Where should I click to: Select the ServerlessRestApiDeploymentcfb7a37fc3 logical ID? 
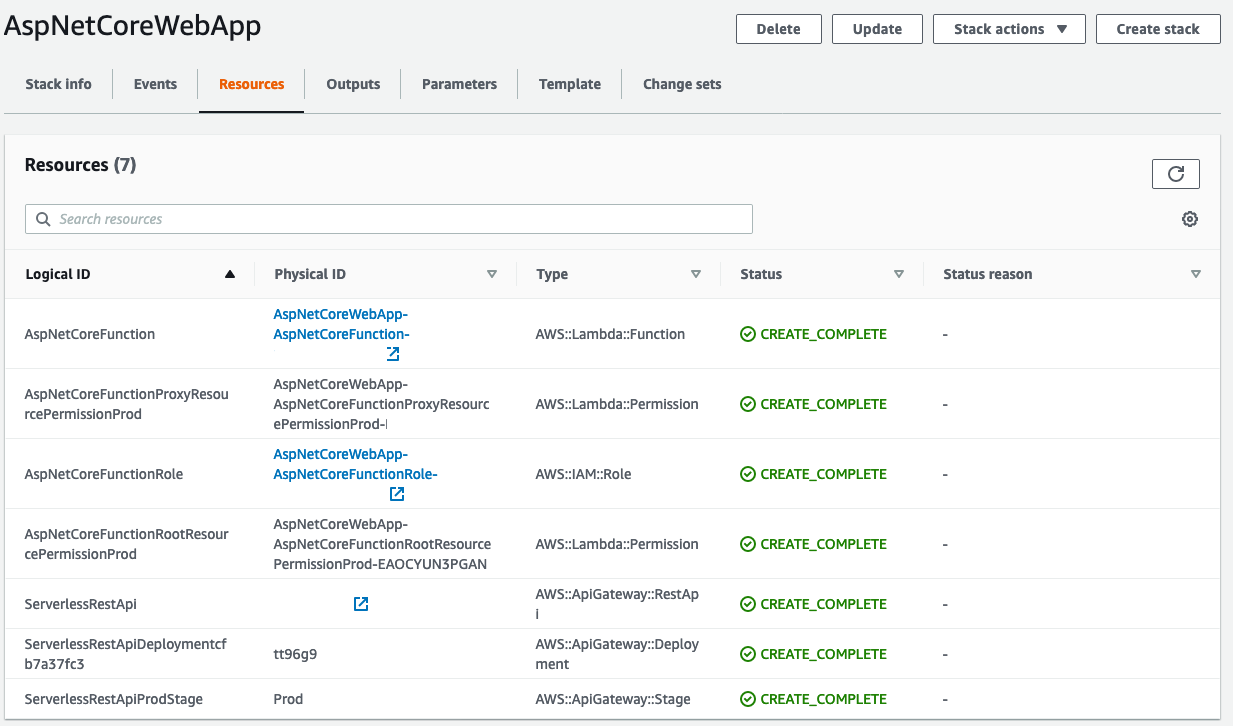pos(126,654)
